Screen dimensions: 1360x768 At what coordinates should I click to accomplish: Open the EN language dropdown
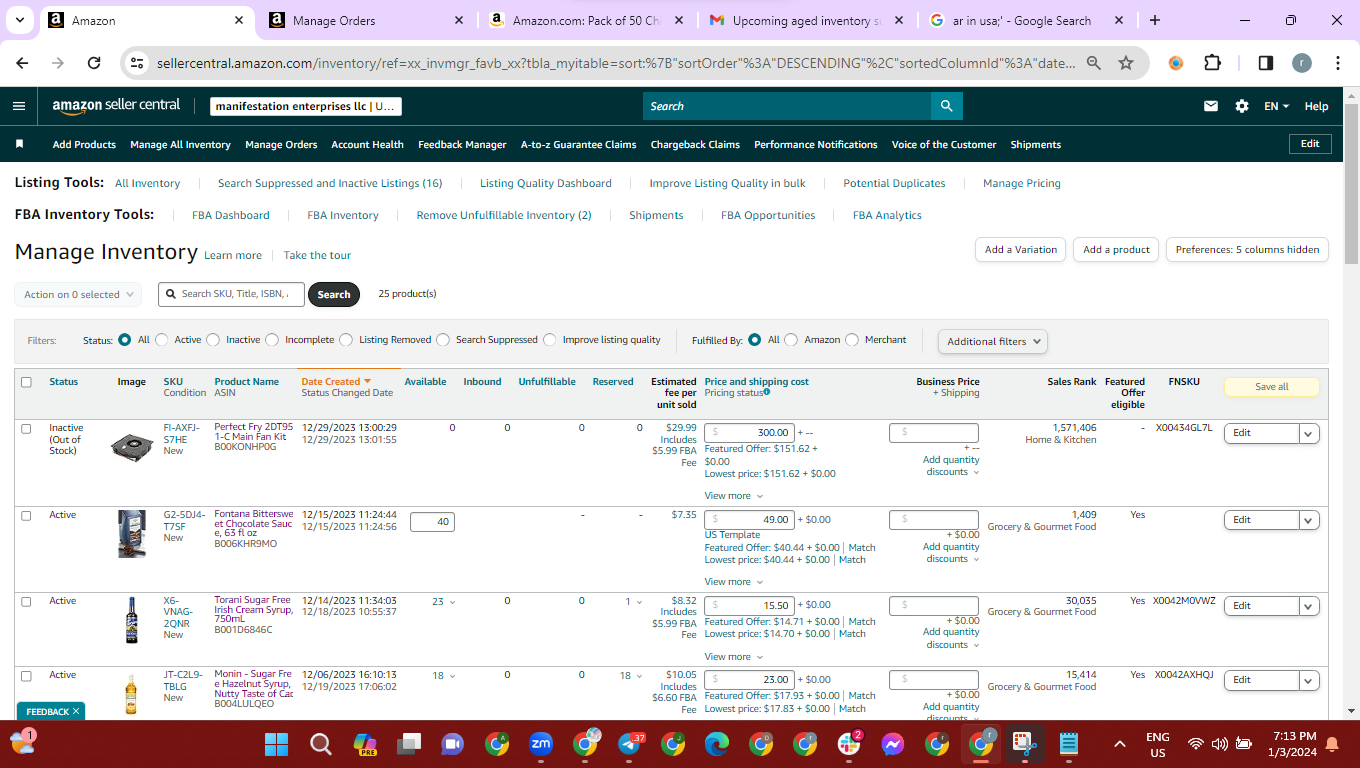pos(1277,106)
